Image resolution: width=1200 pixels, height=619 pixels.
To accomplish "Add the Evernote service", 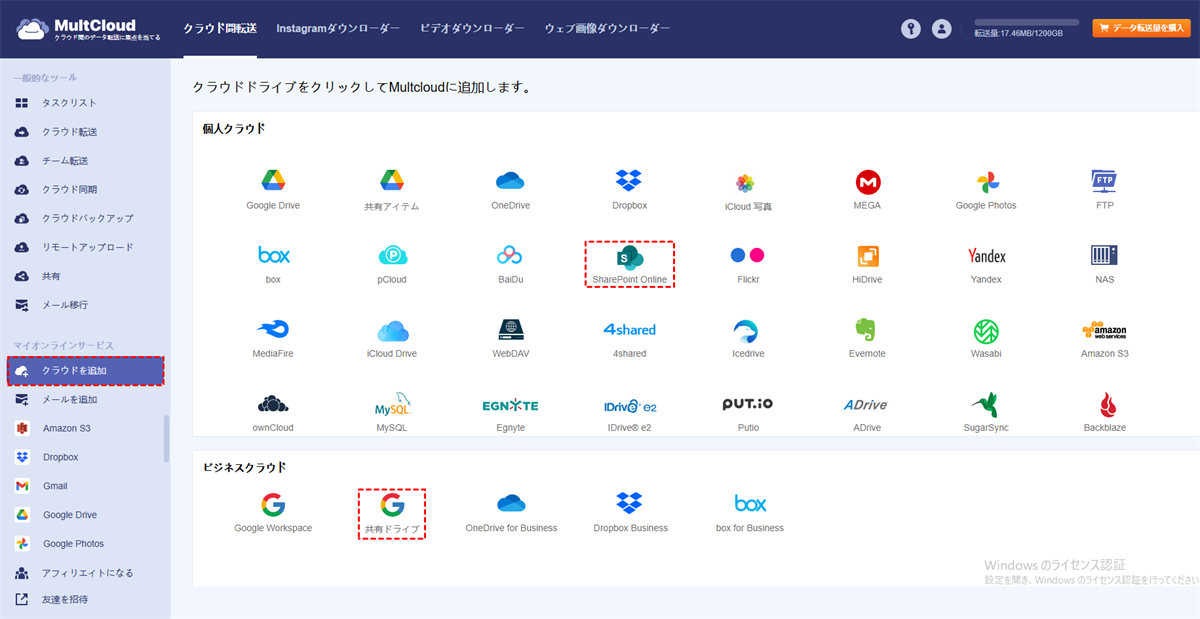I will tap(867, 337).
